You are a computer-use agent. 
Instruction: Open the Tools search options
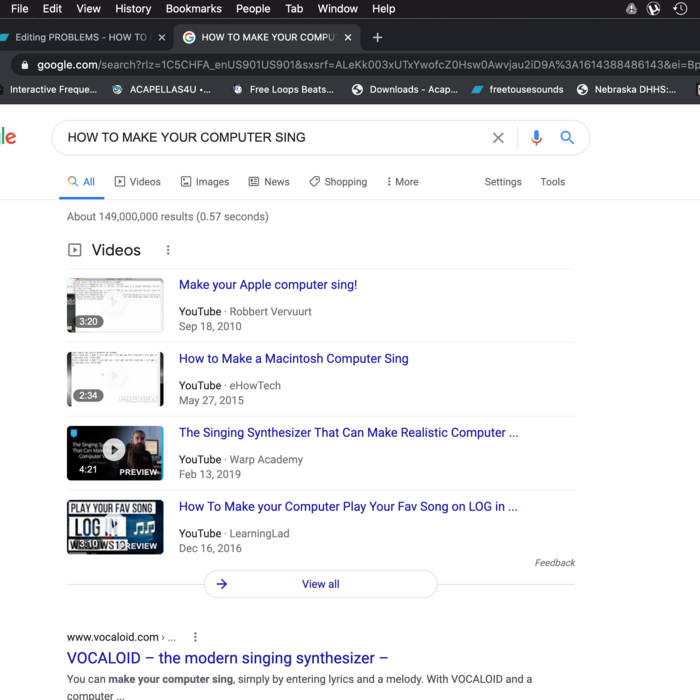(552, 182)
